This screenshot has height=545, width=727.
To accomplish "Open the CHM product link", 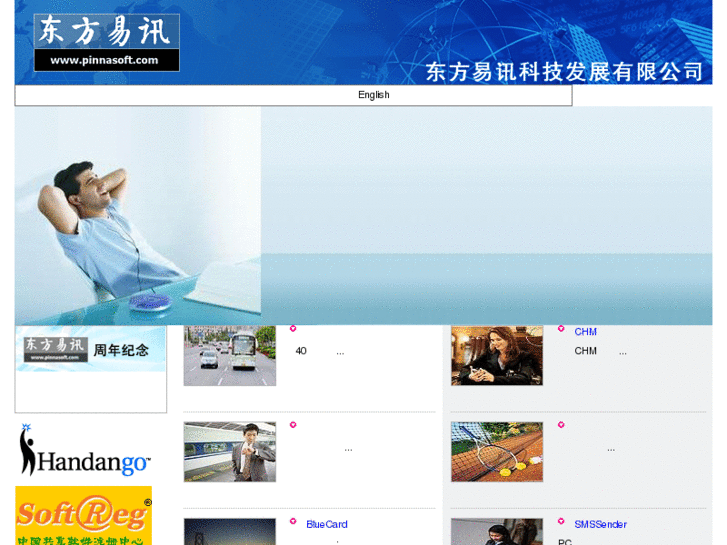I will (x=585, y=332).
